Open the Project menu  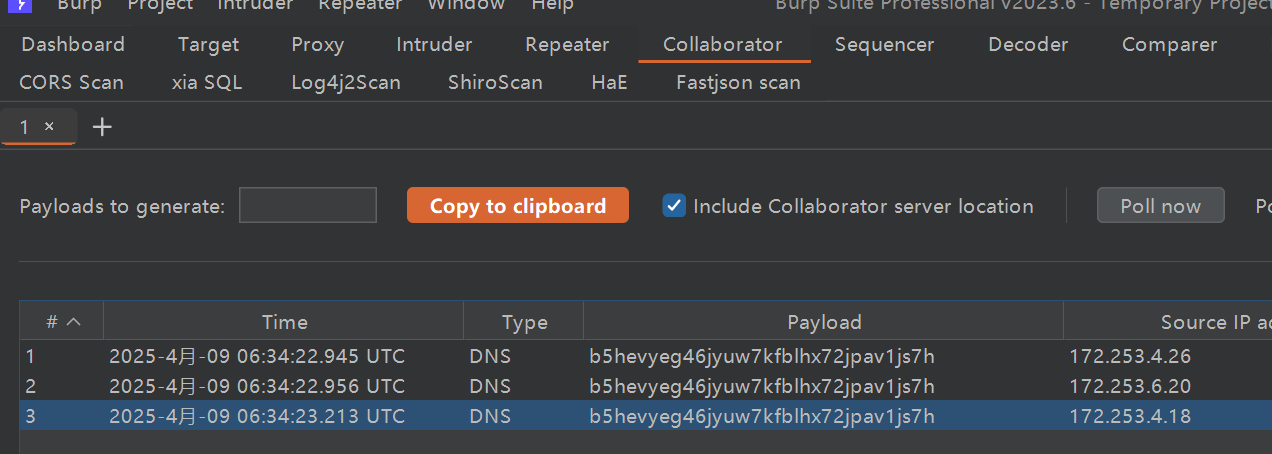(160, 6)
